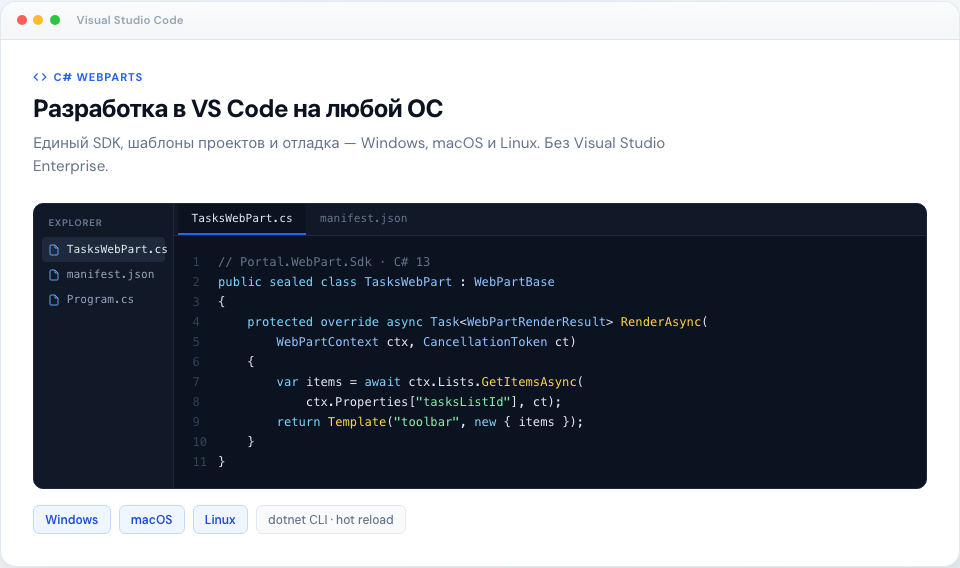
Task: Click the file icon next to manifest.json
Action: [x=54, y=275]
